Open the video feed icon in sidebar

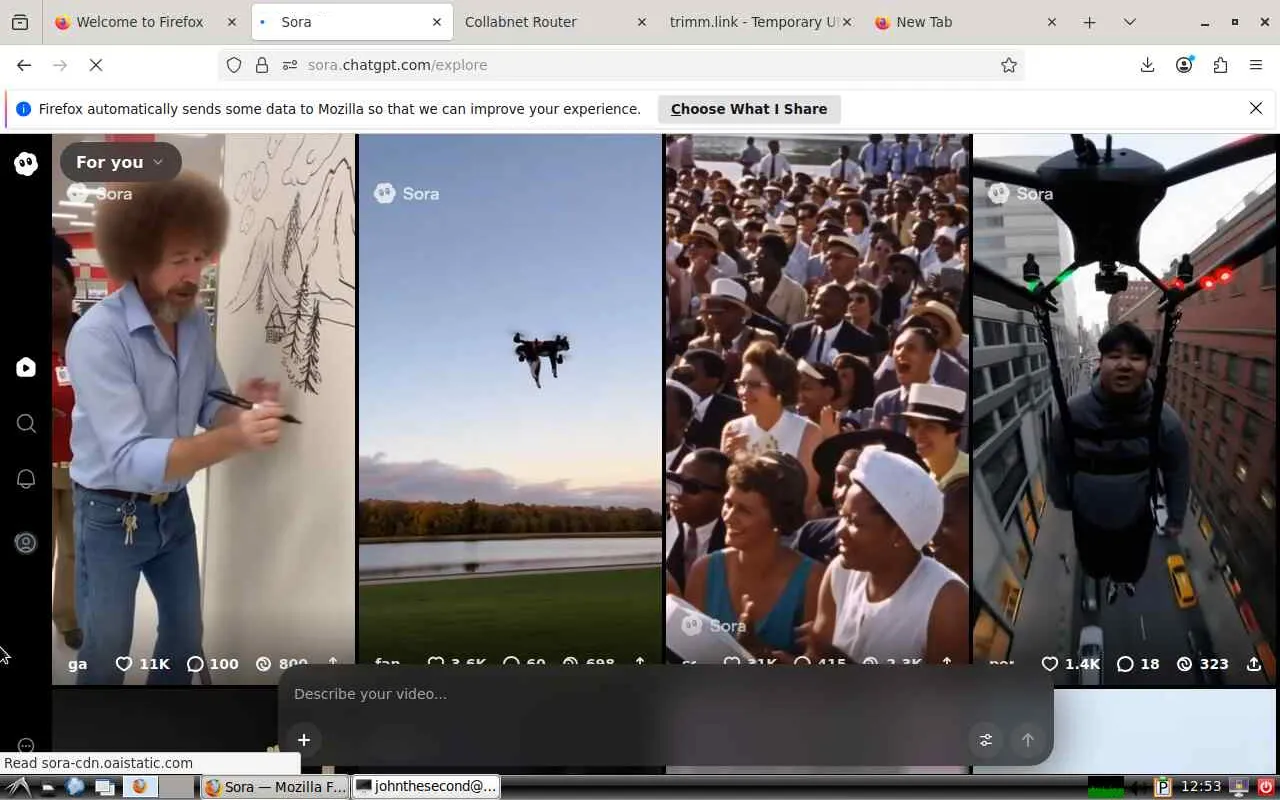click(x=26, y=368)
